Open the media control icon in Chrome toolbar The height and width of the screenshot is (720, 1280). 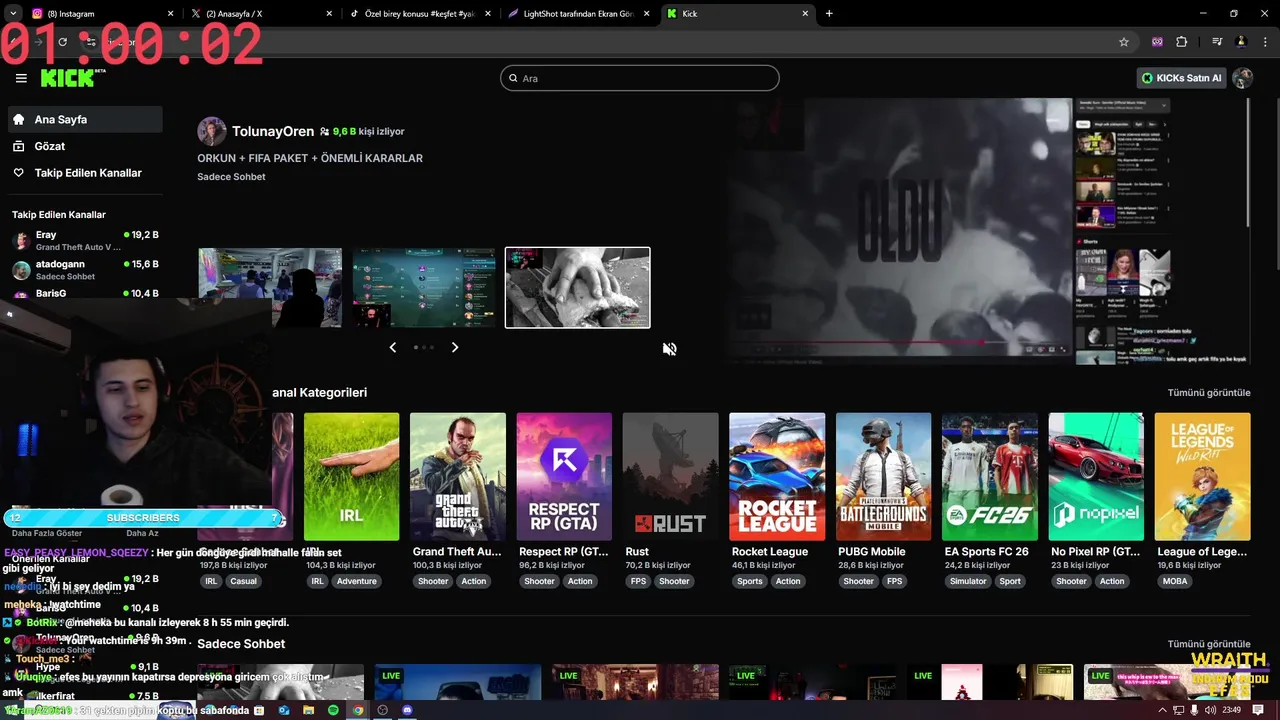point(1217,42)
